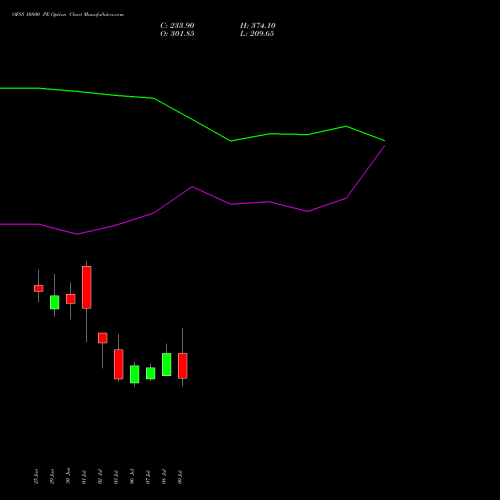500x500 pixels.
Task: Select the small red 02 Jul candlestick
Action: 103,338
